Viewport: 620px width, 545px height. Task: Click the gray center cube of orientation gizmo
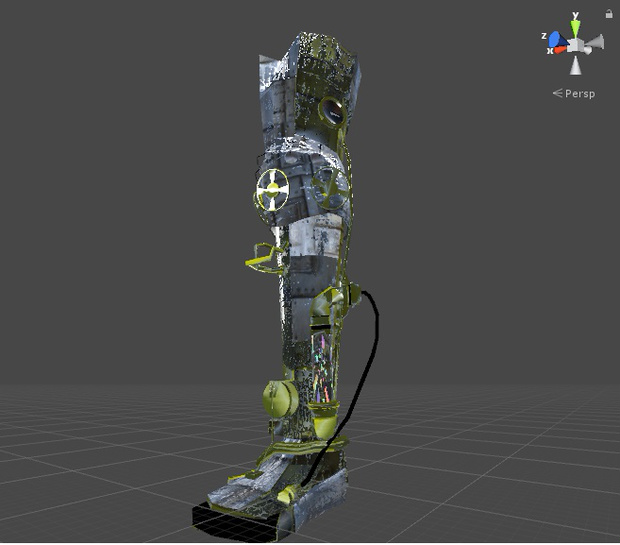pos(575,45)
